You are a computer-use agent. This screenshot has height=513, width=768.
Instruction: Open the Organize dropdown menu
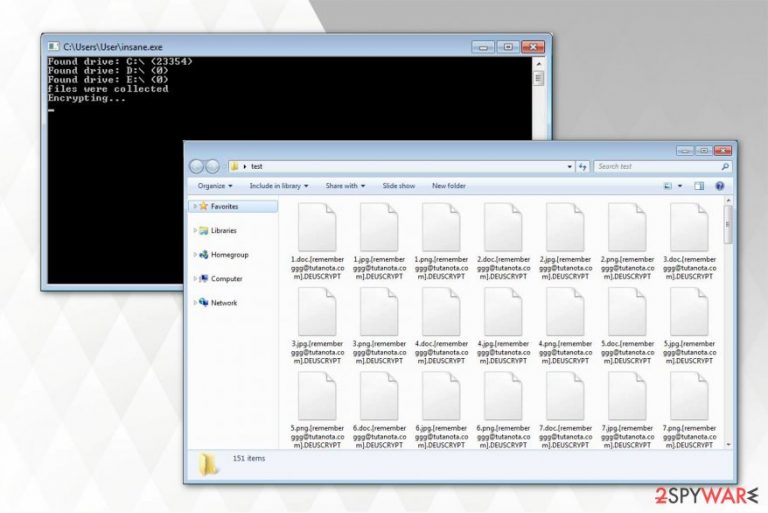tap(215, 186)
